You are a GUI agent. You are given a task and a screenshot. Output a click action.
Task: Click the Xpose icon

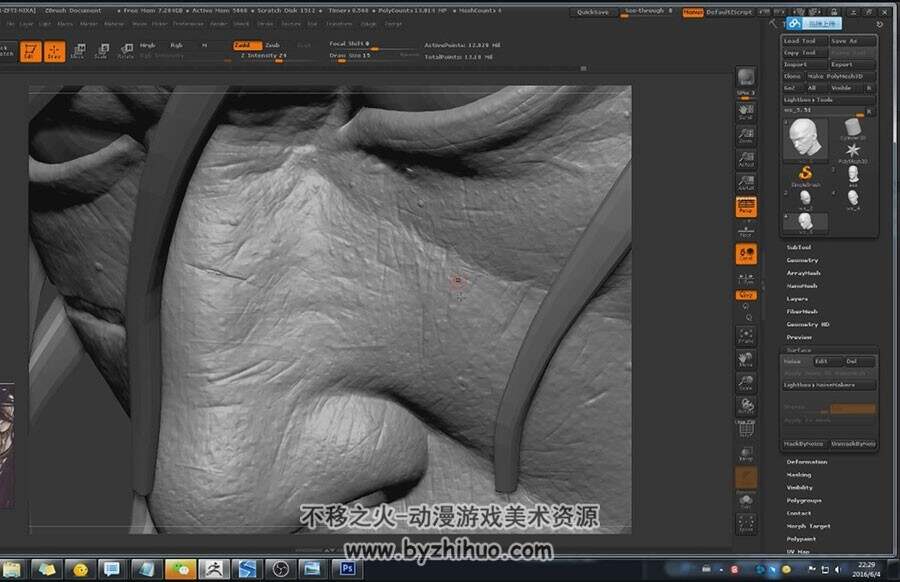click(x=746, y=524)
